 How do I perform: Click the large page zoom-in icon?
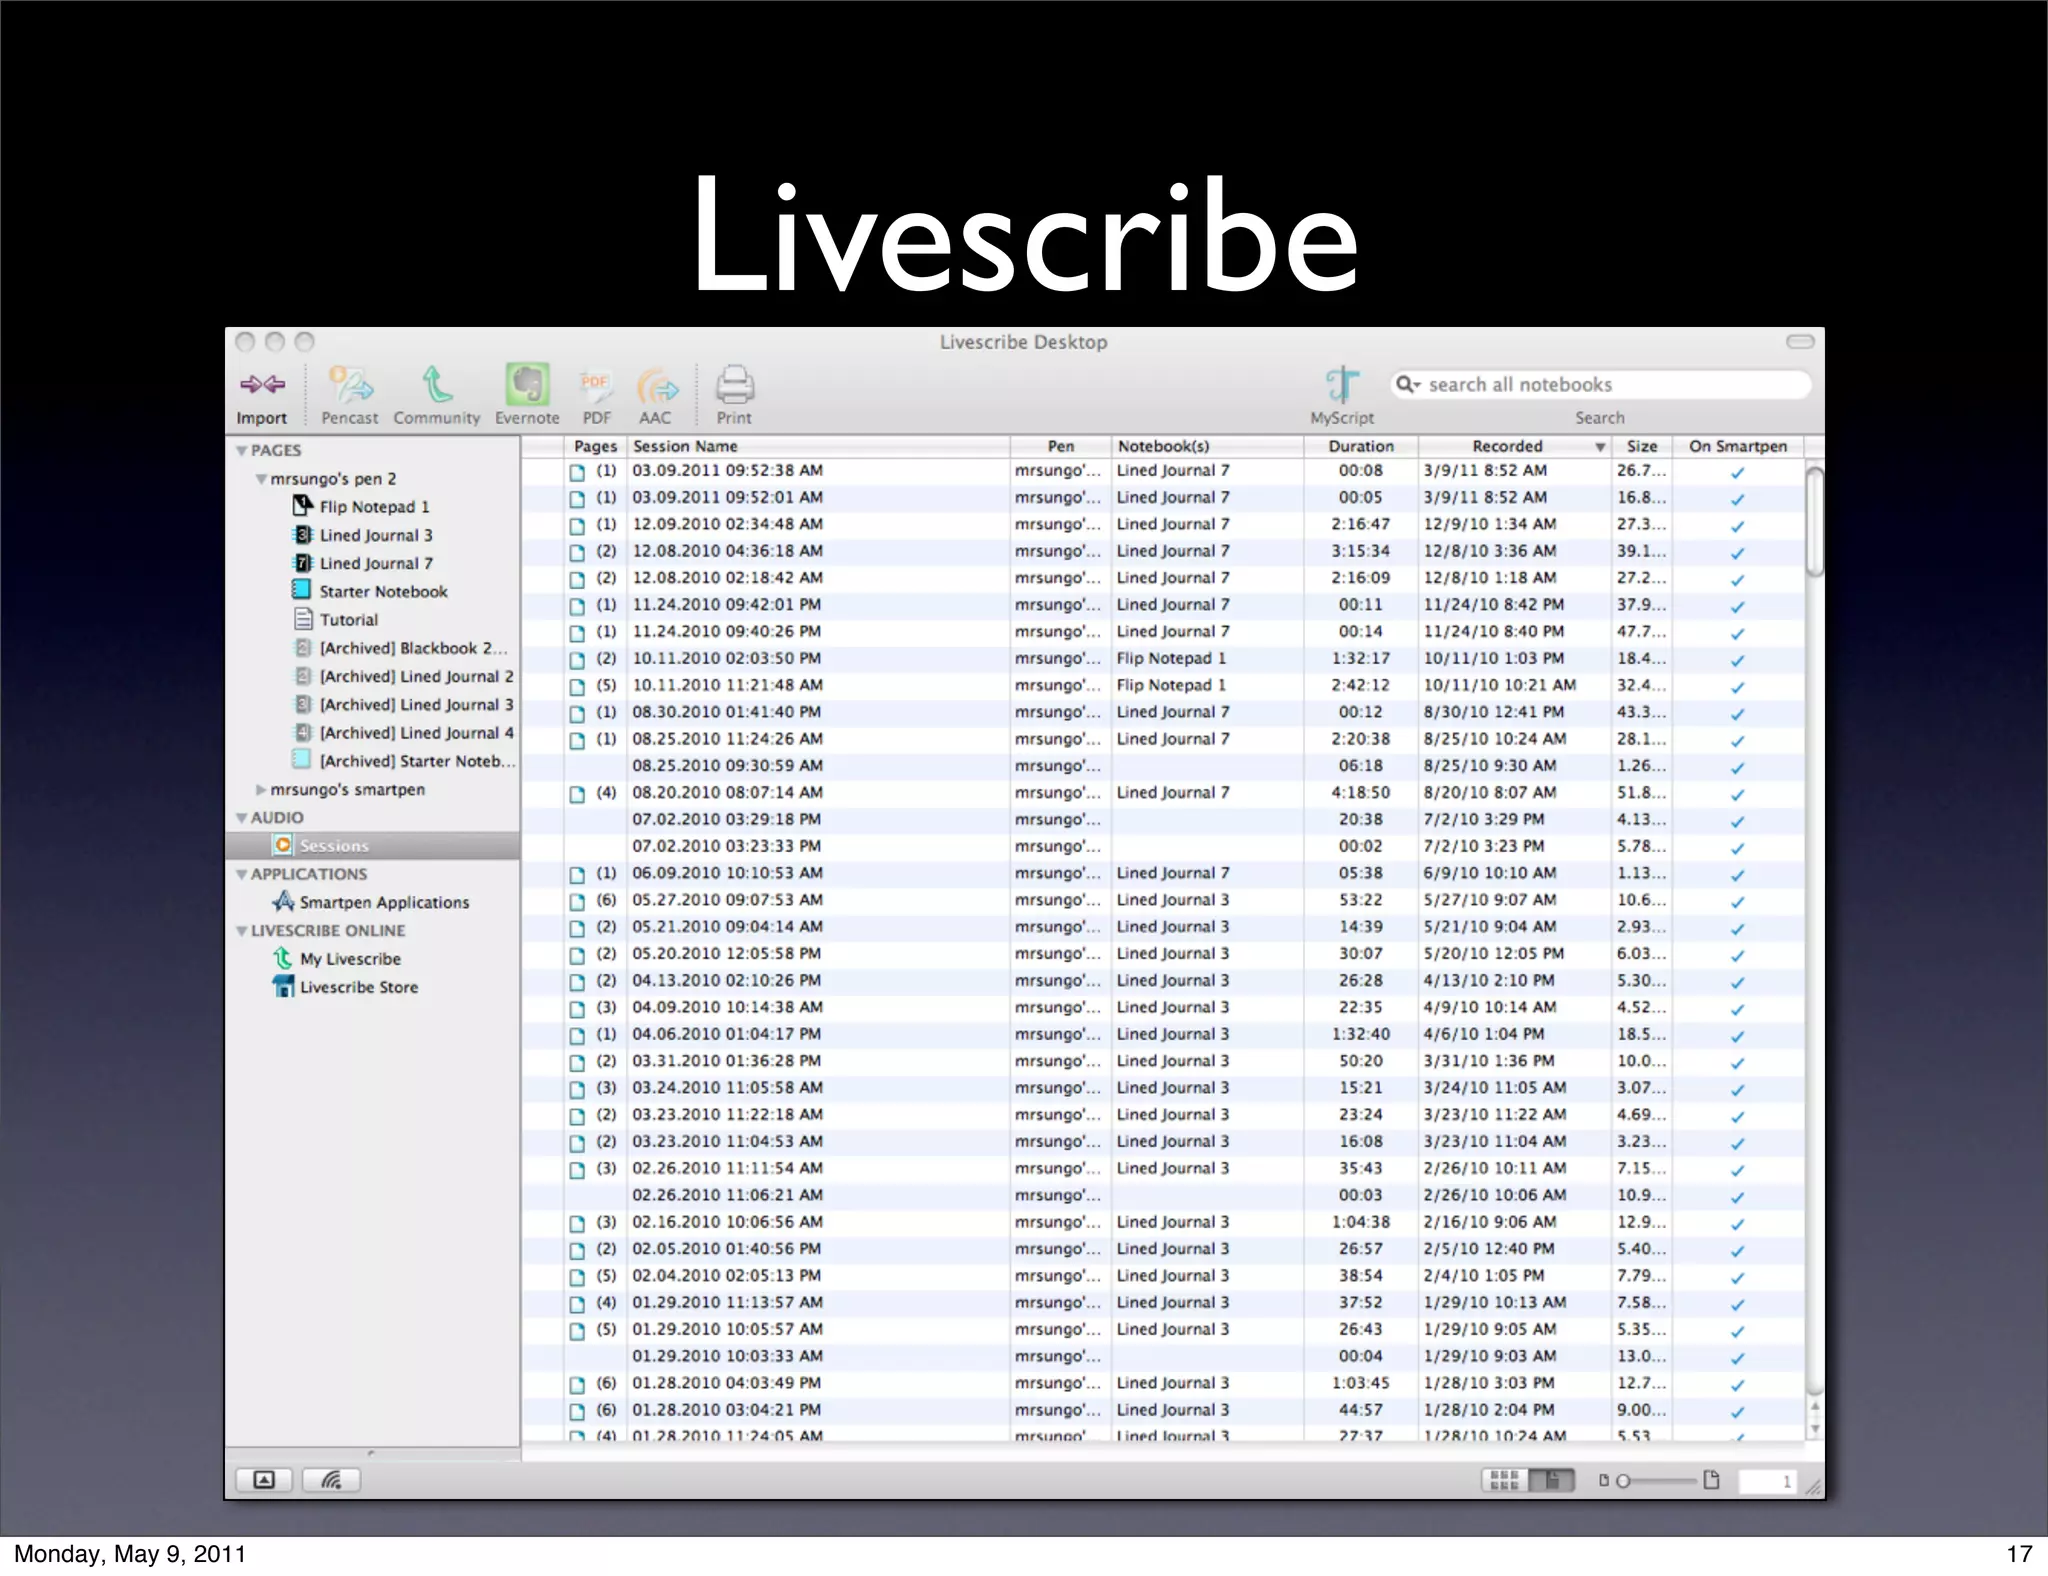[x=1711, y=1480]
